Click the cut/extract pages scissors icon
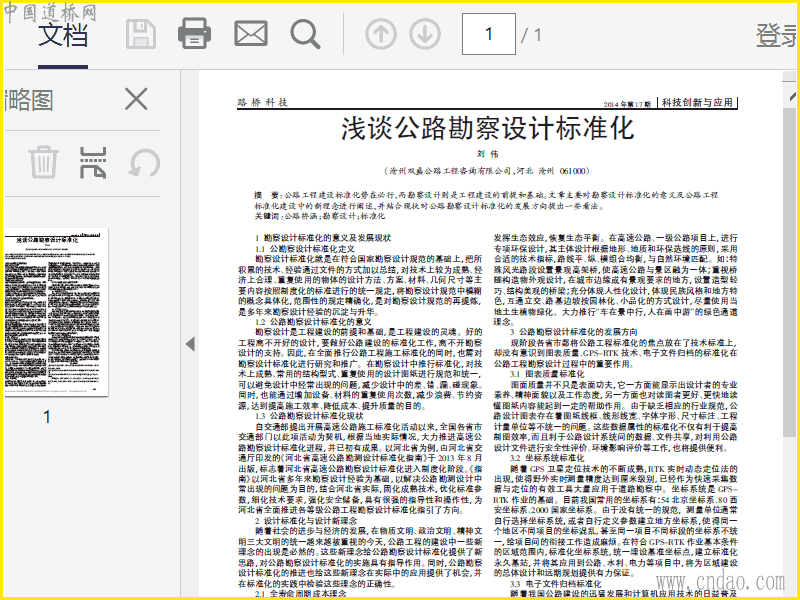The image size is (800, 600). (x=93, y=162)
